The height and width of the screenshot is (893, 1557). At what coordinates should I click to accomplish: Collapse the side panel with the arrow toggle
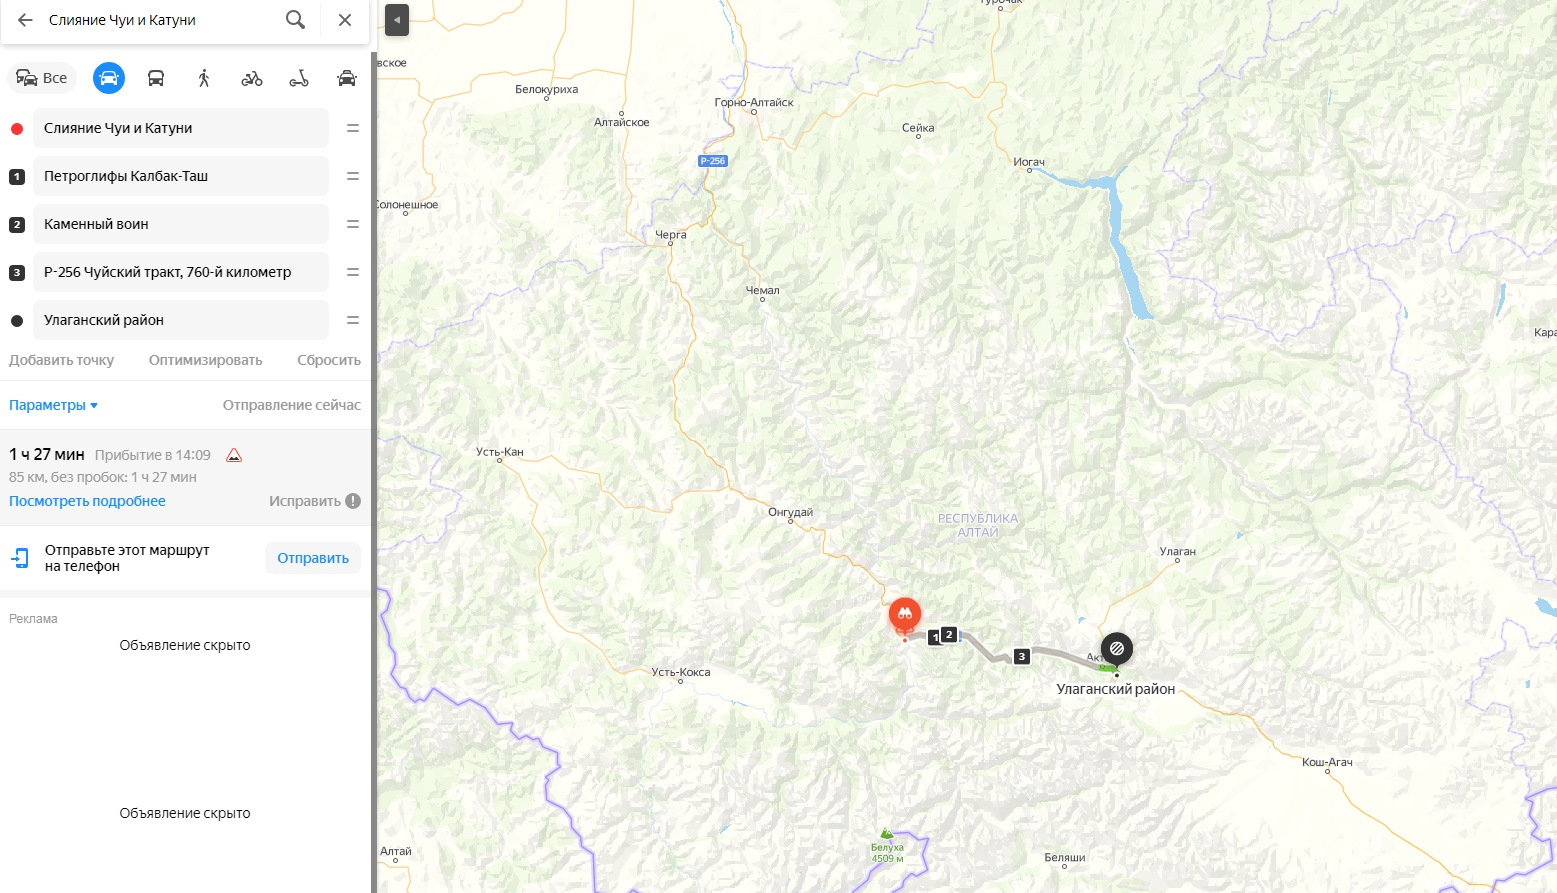(x=397, y=20)
